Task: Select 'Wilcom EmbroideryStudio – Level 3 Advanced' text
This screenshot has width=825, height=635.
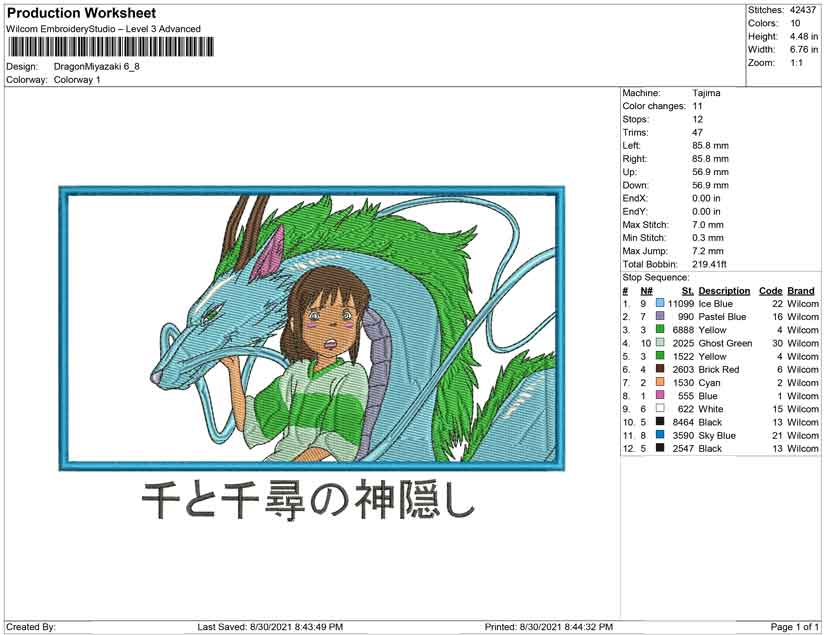Action: tap(103, 29)
